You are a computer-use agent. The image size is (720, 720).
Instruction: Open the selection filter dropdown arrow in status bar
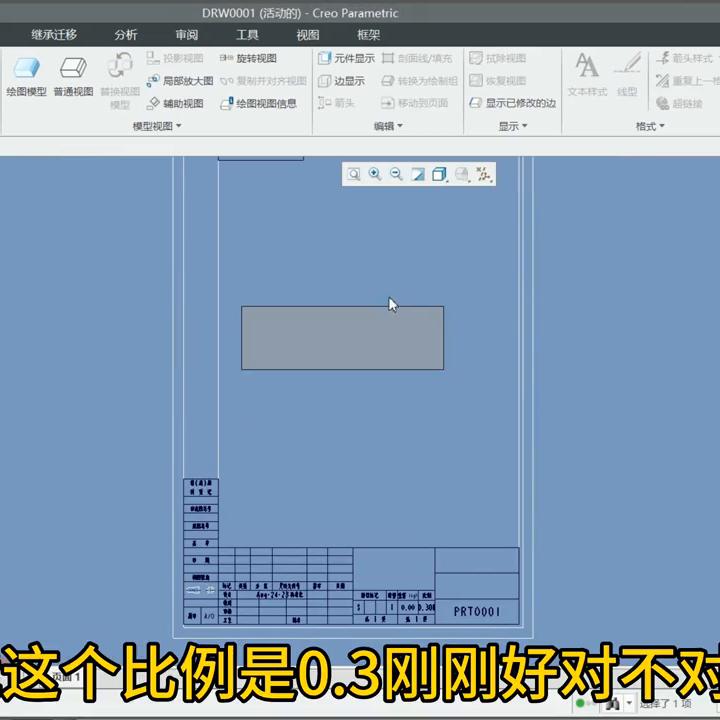coord(630,703)
